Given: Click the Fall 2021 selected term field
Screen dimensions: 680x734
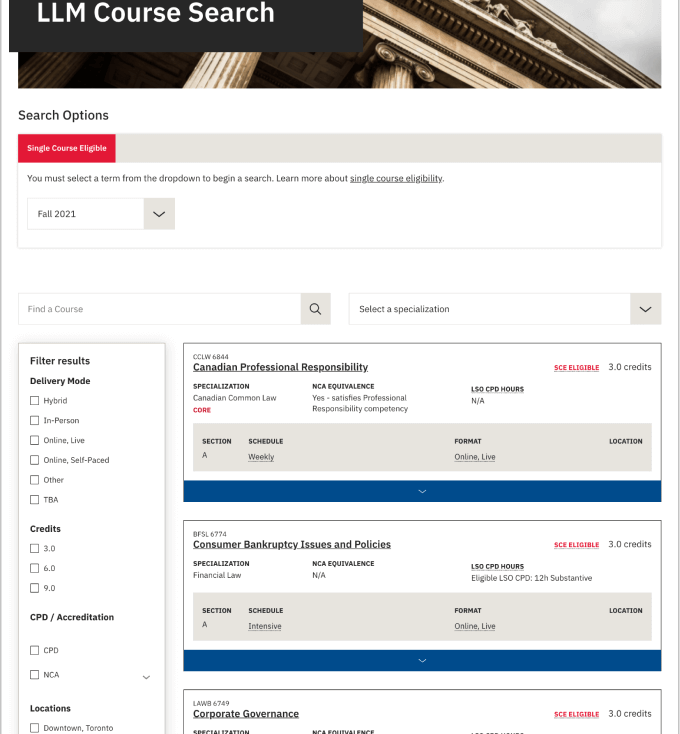Looking at the screenshot, I should [86, 214].
